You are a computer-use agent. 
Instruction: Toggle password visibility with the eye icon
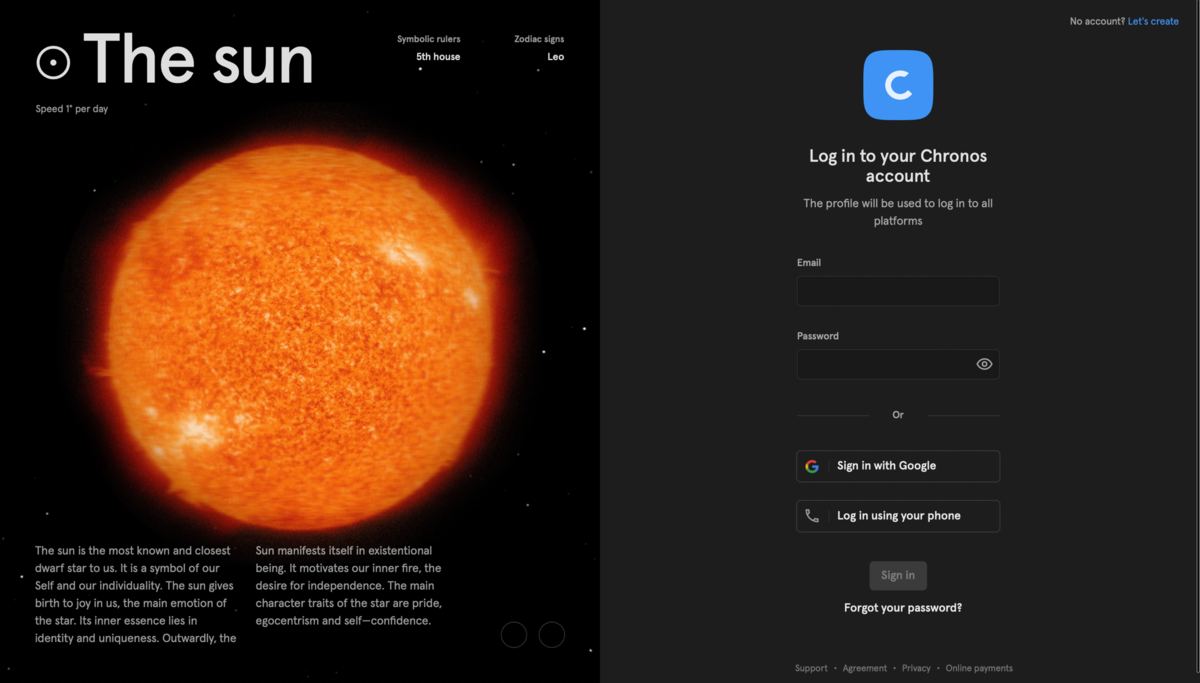[x=984, y=364]
